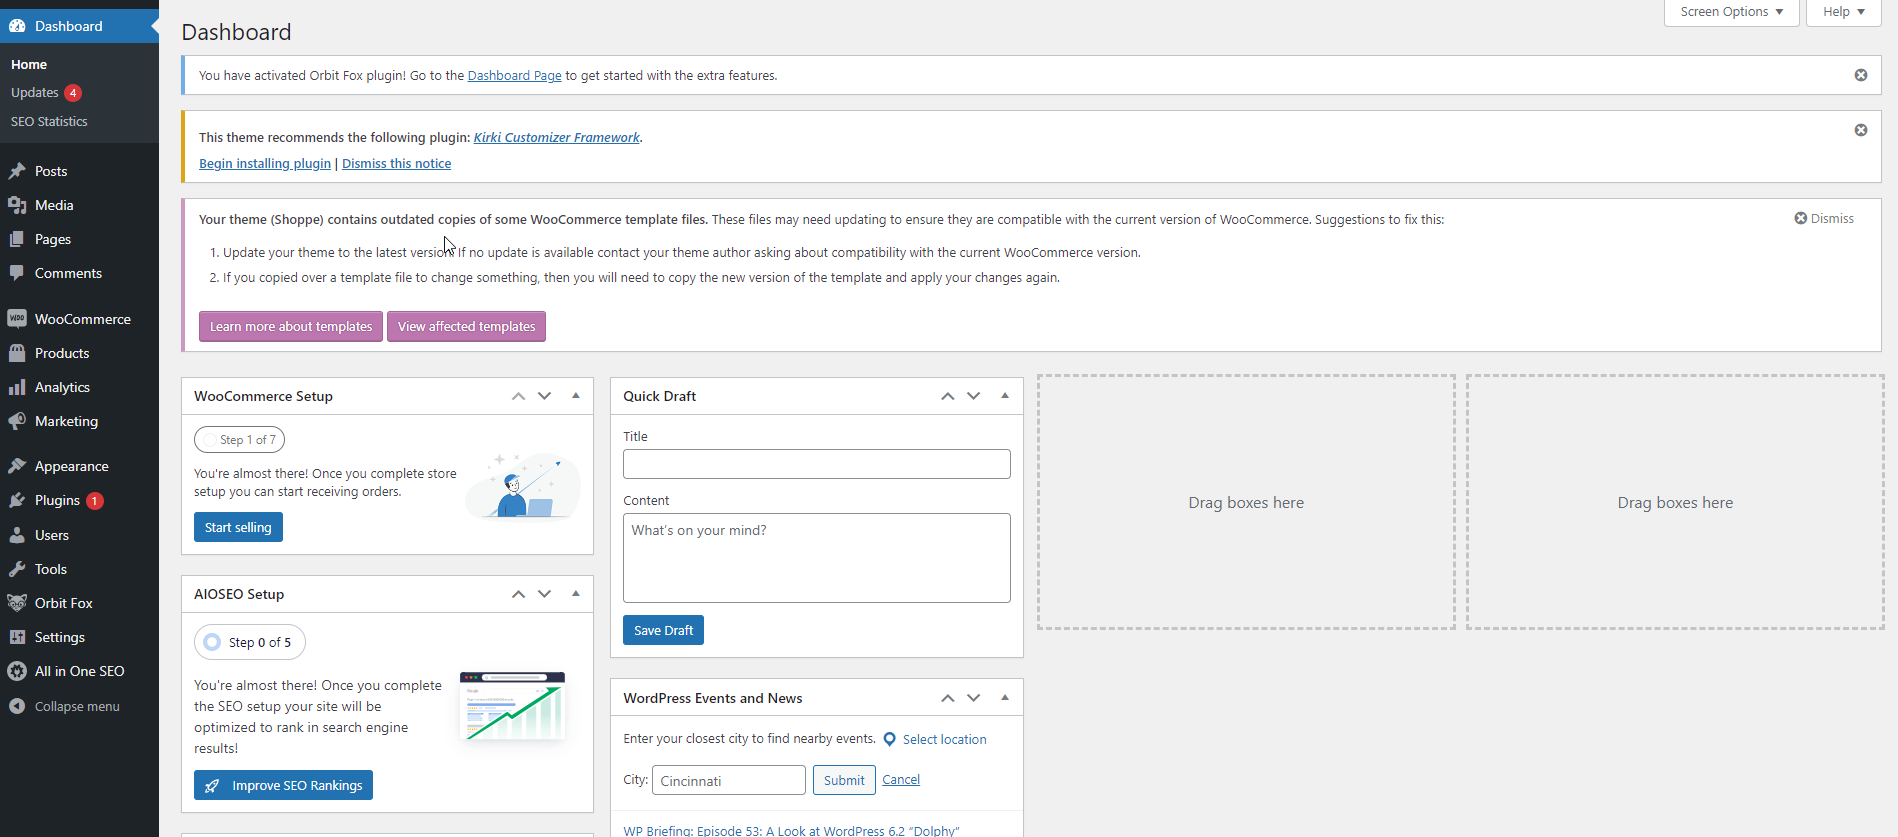Move WooCommerce Setup widget down
Screen dimensions: 1898x837
(544, 396)
